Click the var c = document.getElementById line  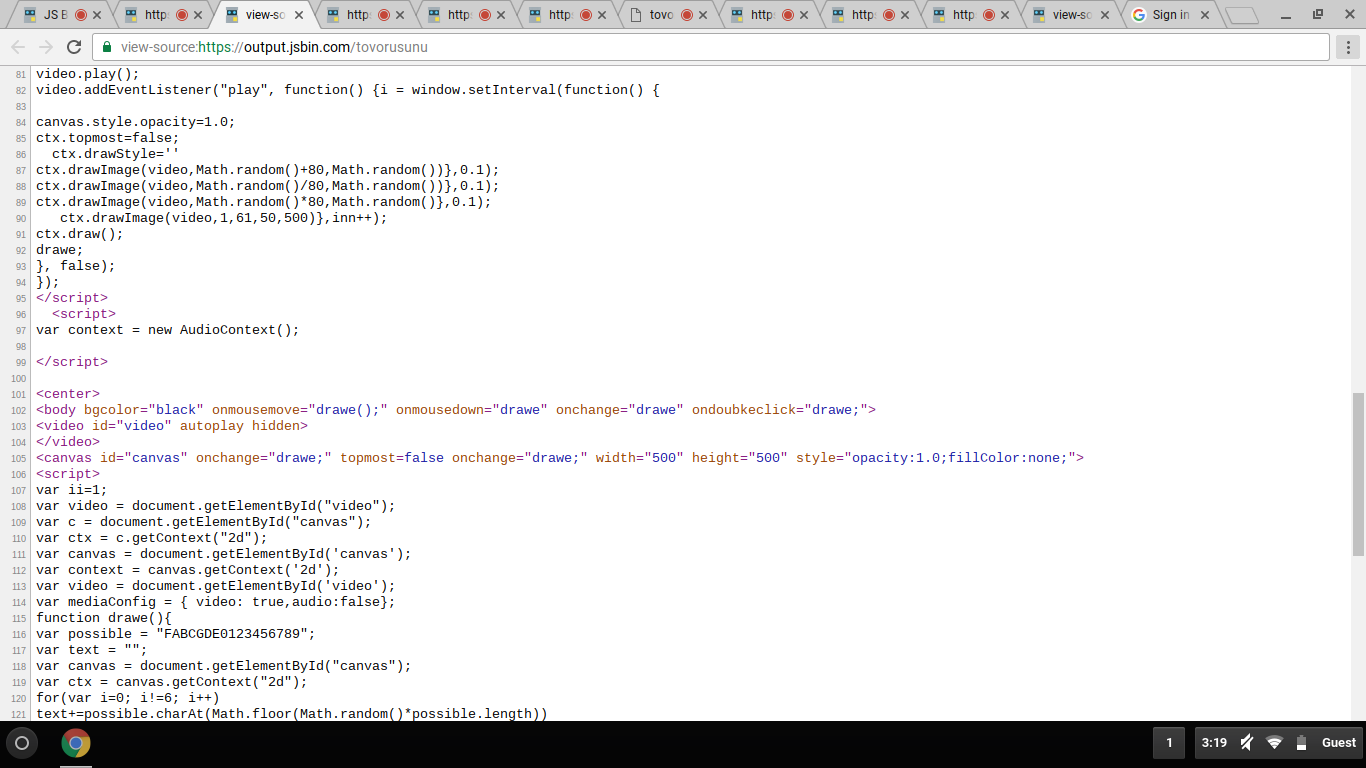pos(204,522)
